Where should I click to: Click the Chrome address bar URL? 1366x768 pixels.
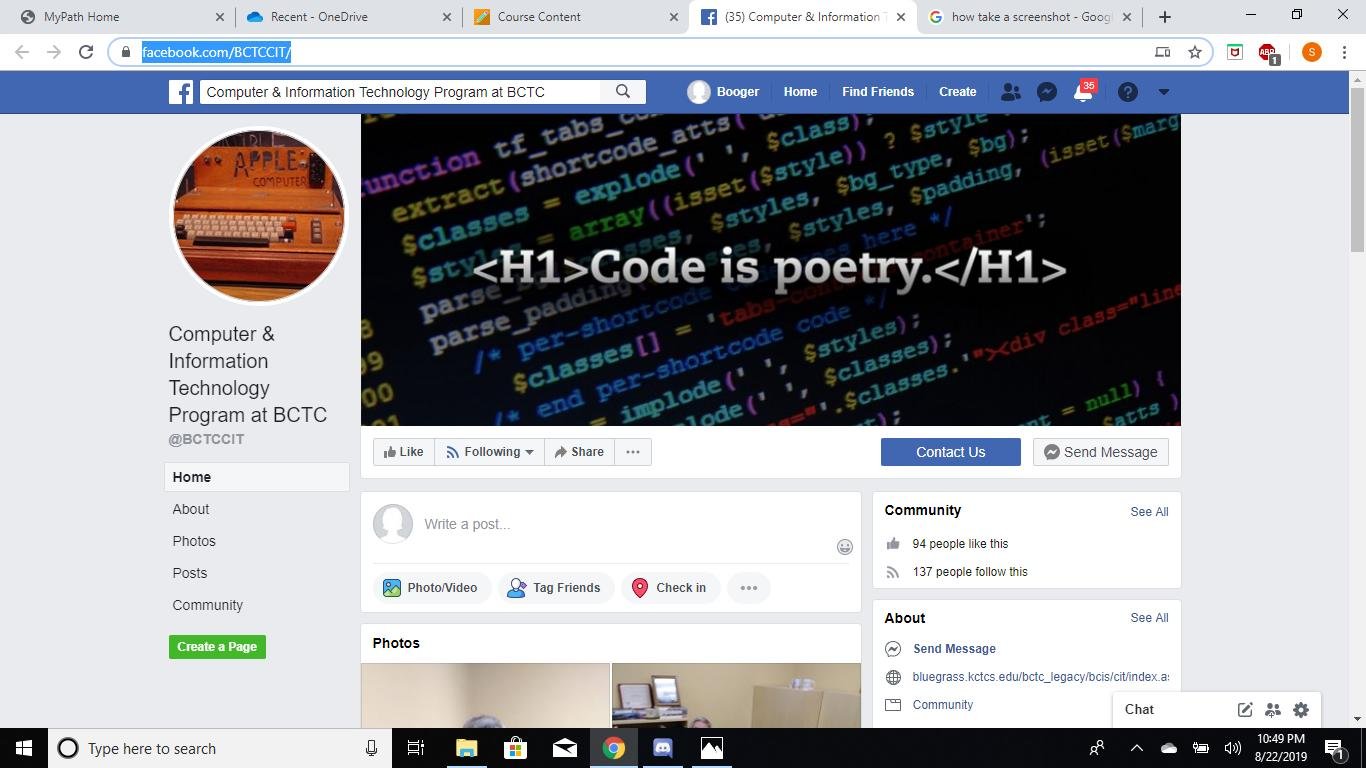point(216,52)
